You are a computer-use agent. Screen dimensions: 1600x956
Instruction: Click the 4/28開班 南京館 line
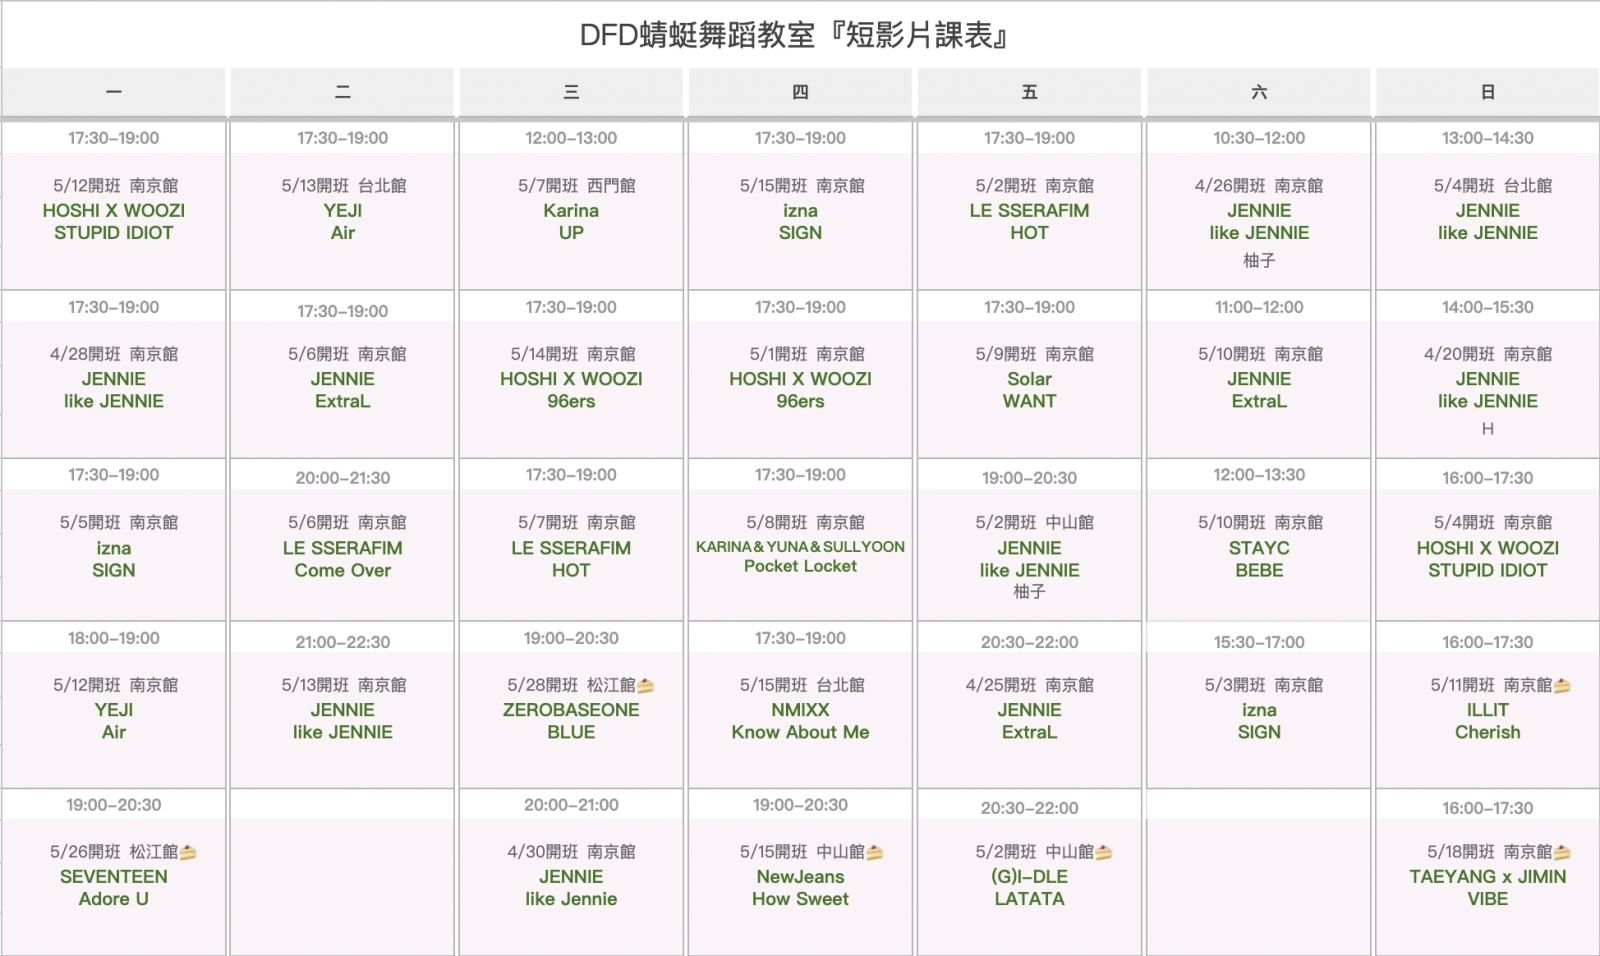pyautogui.click(x=113, y=354)
